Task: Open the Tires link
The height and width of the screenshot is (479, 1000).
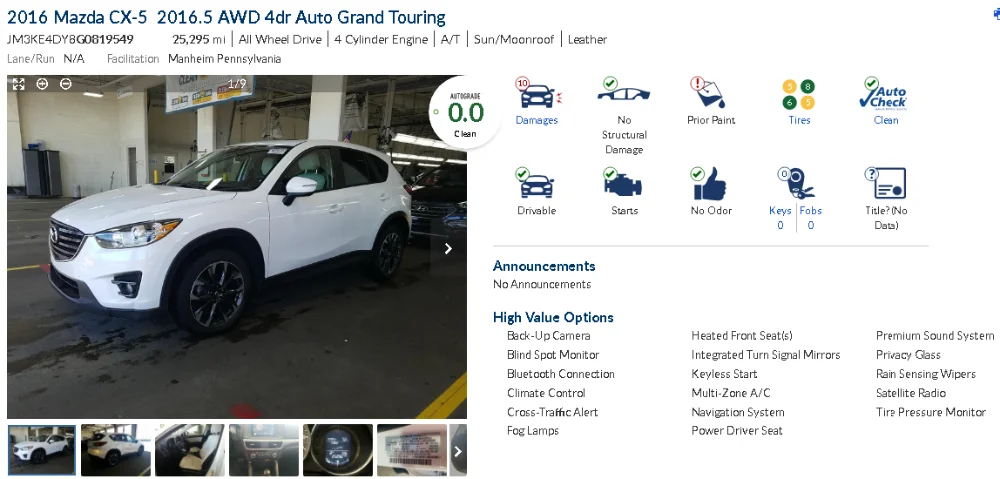Action: point(799,120)
